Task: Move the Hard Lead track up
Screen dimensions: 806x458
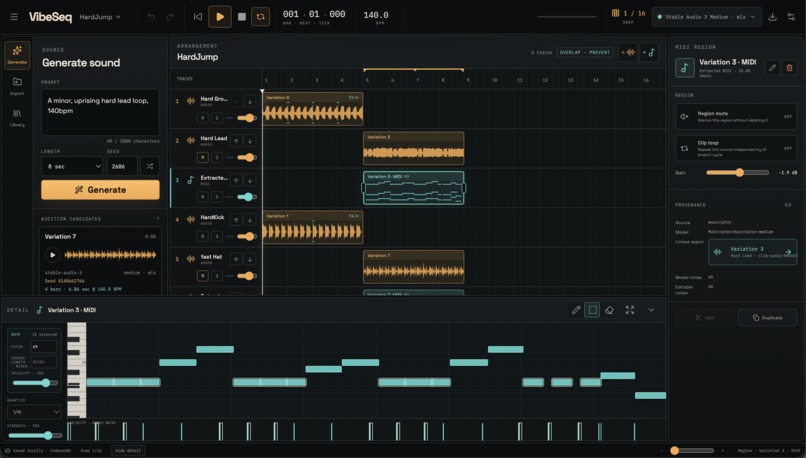Action: pos(236,141)
